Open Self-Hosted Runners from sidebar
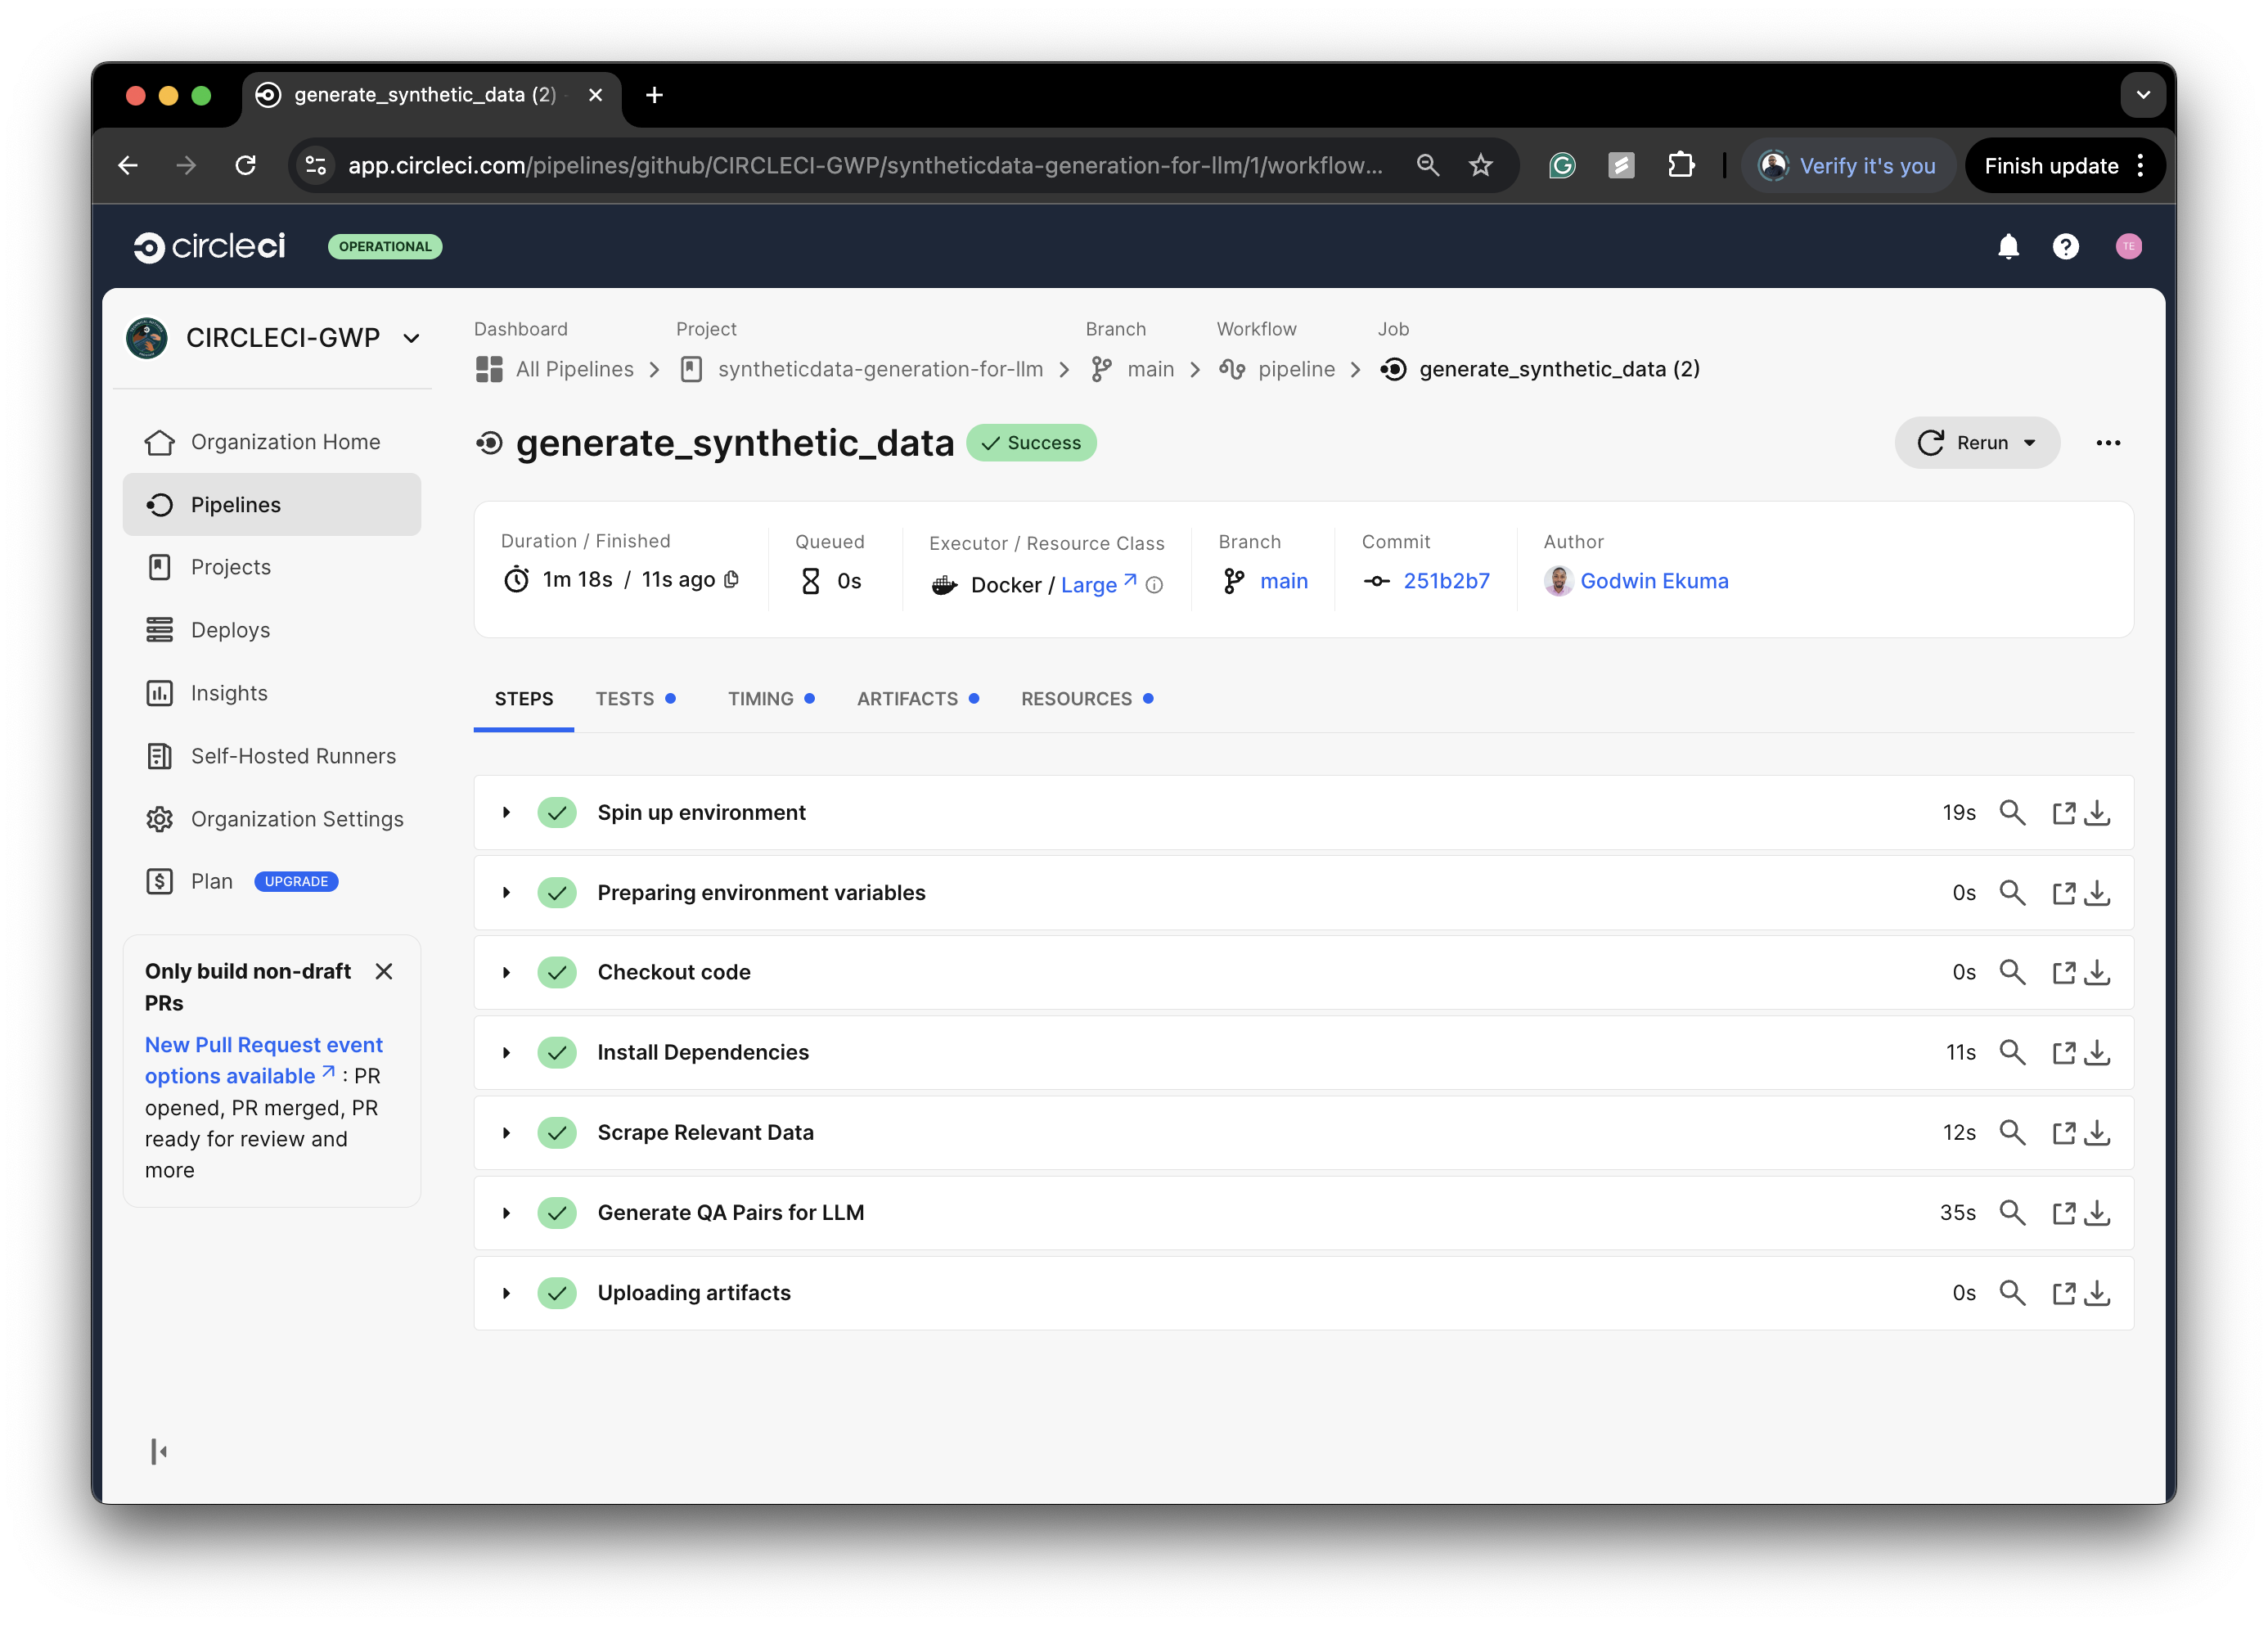This screenshot has height=1625, width=2268. click(x=293, y=756)
